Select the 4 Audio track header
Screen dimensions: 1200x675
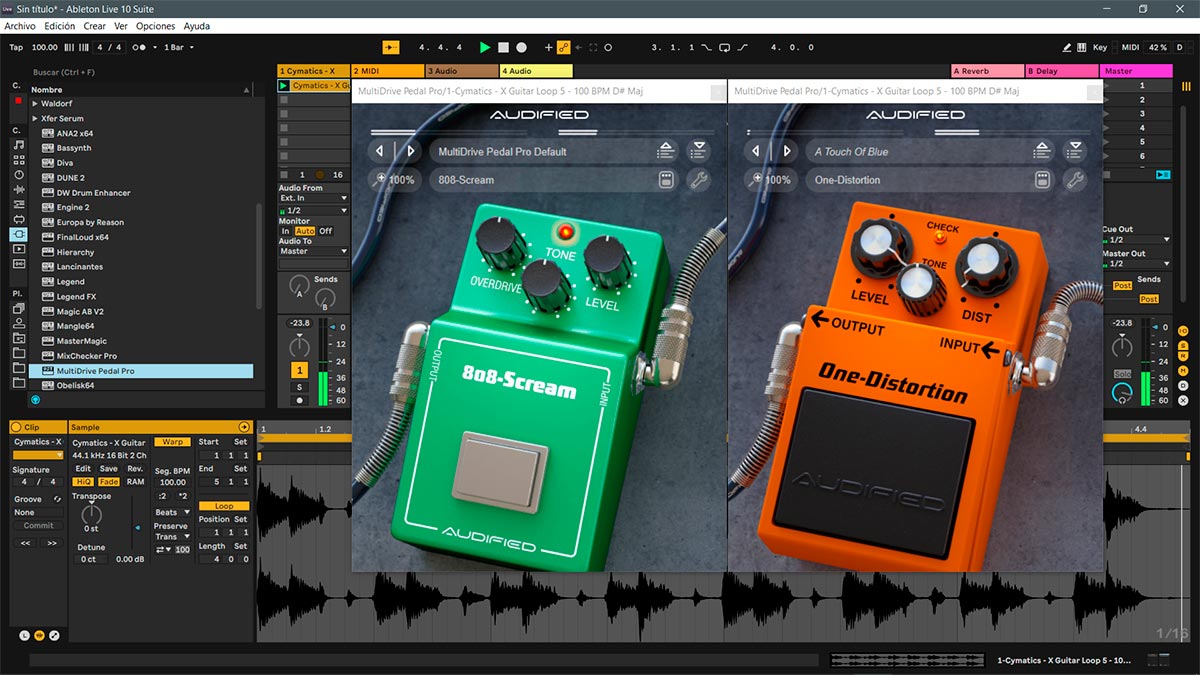(x=536, y=71)
